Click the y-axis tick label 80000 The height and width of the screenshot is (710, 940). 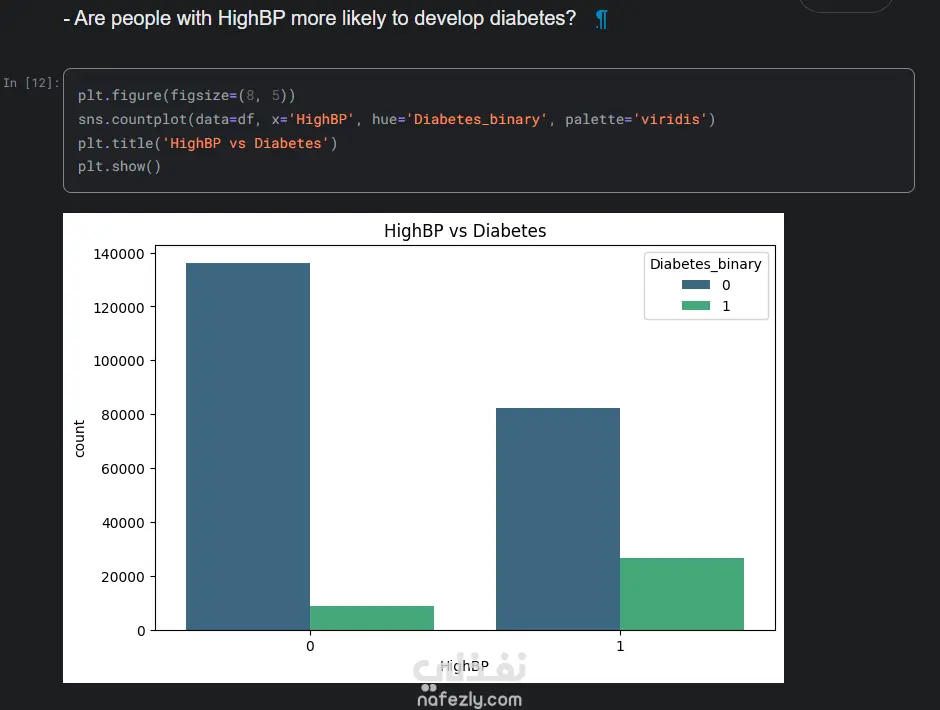click(123, 415)
